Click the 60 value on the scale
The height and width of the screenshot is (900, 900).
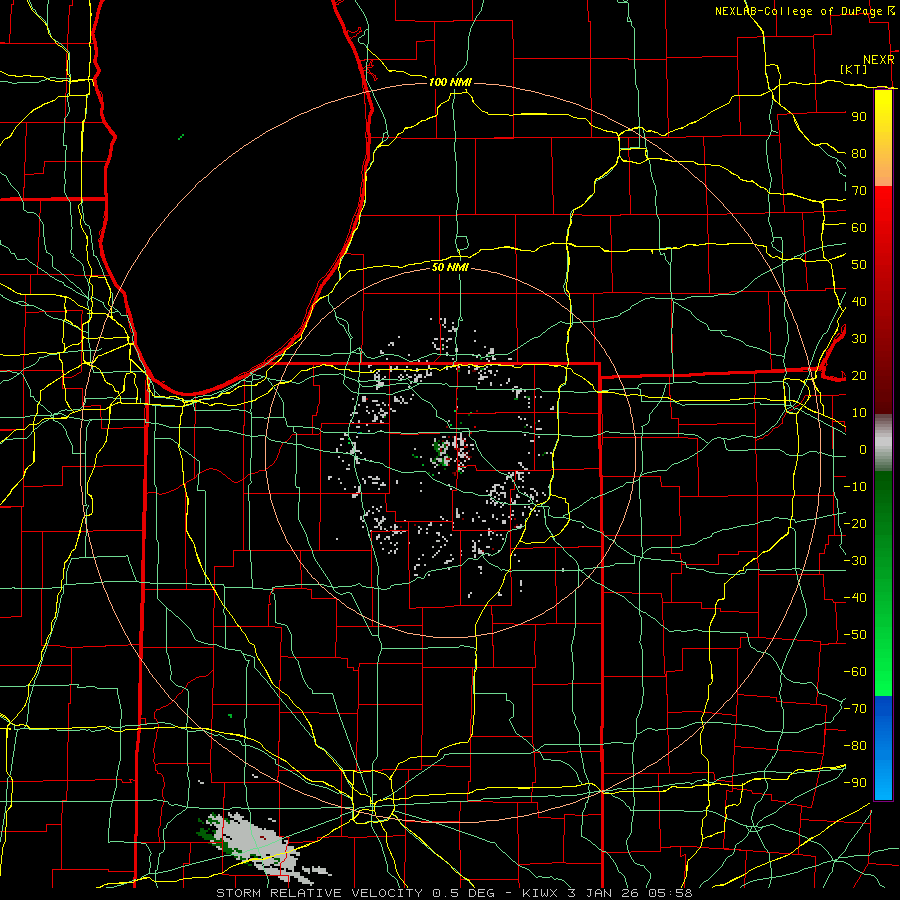tap(859, 228)
